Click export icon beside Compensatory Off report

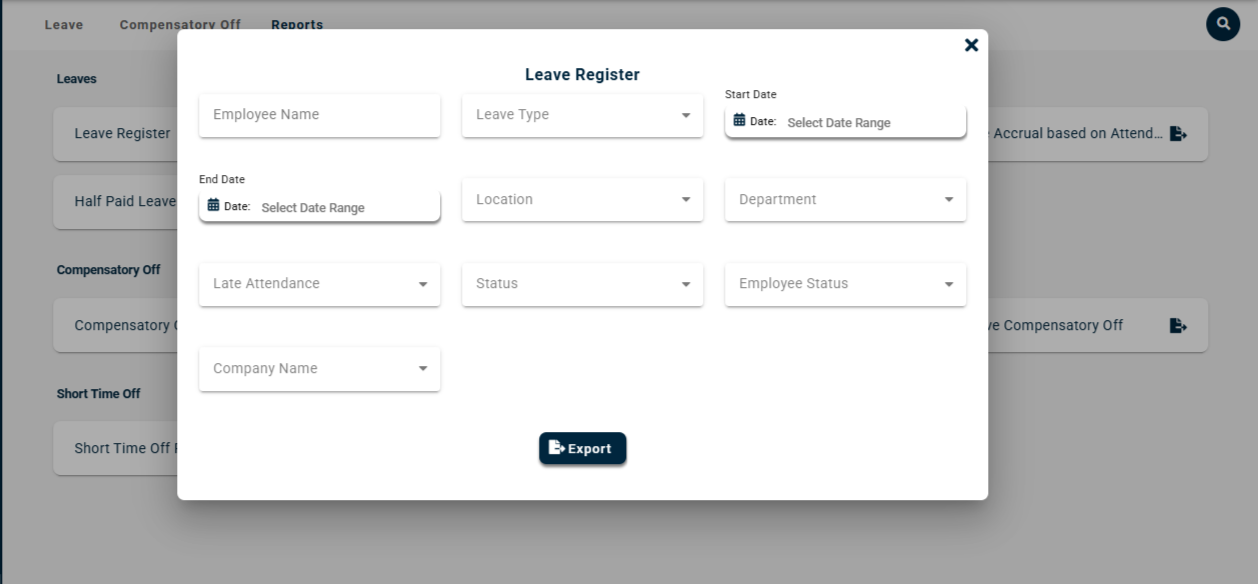[x=1178, y=326]
